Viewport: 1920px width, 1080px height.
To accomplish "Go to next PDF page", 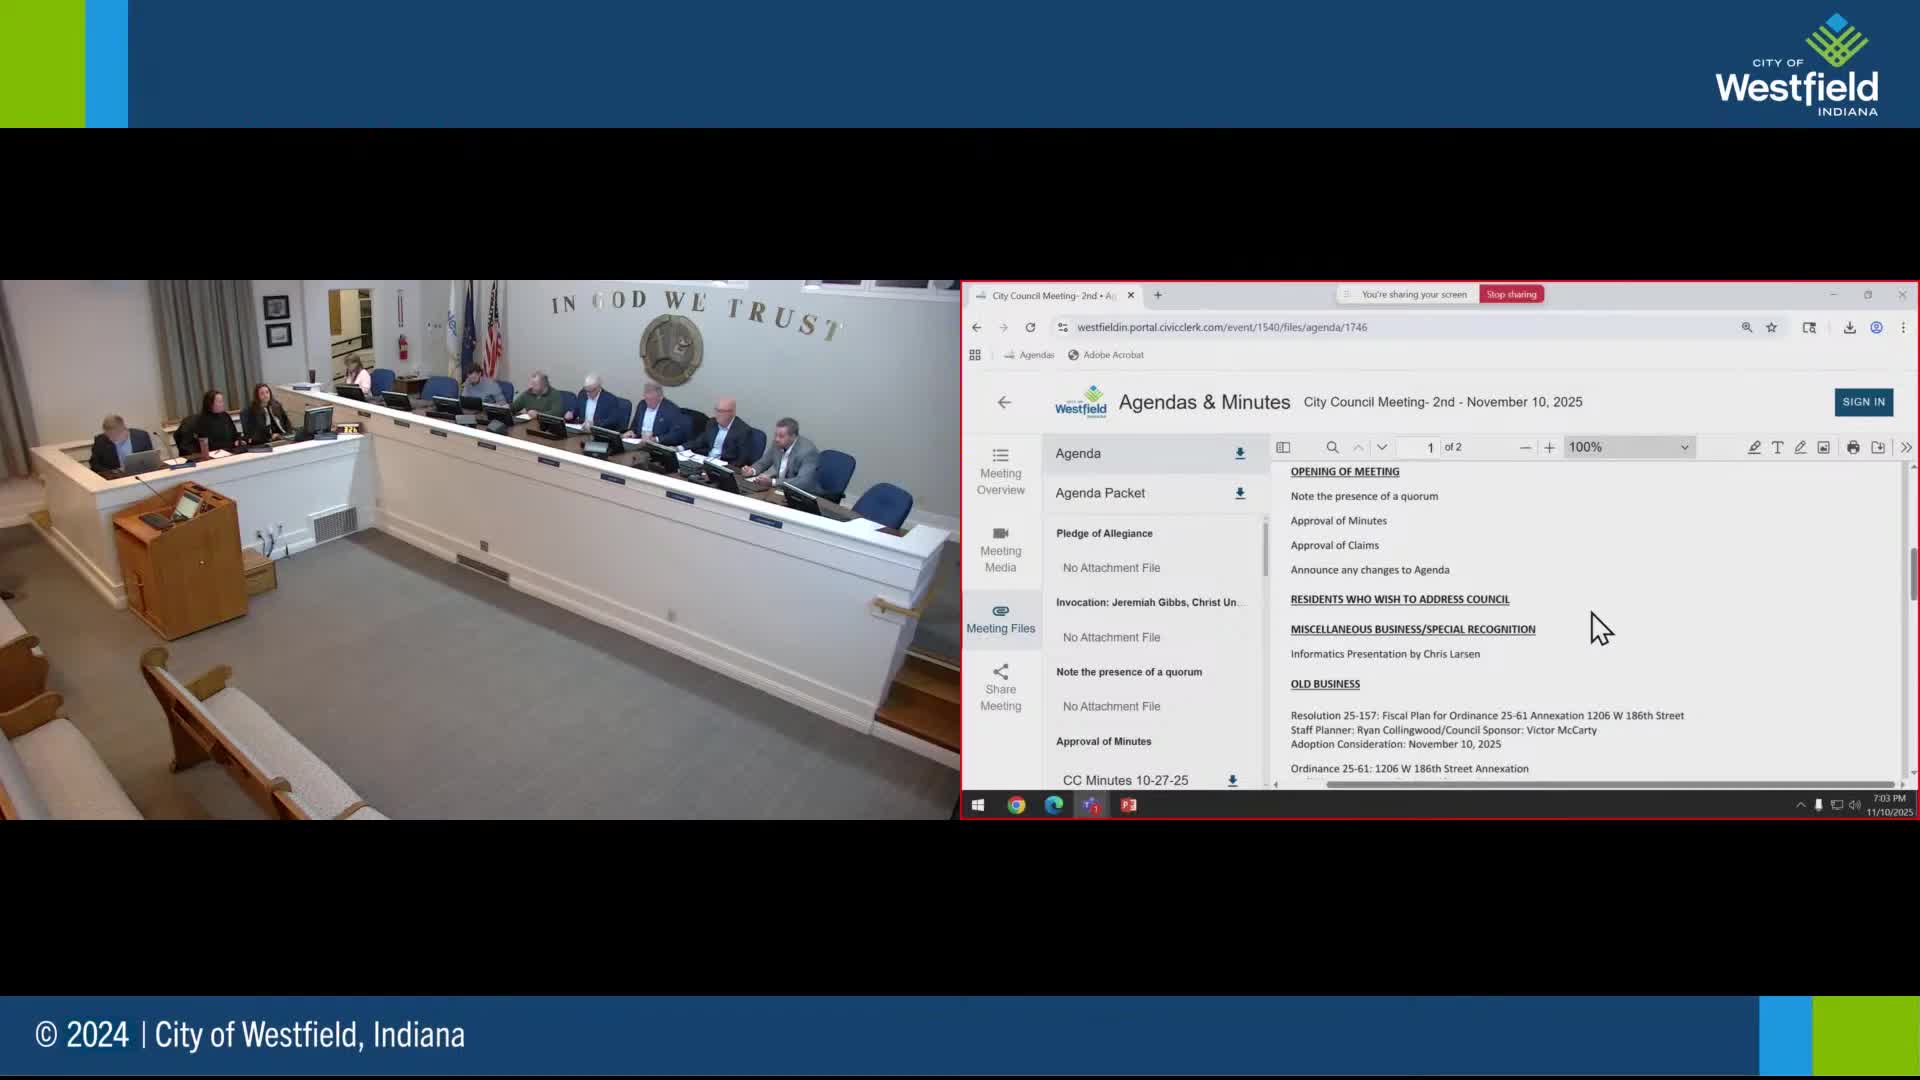I will click(1382, 447).
